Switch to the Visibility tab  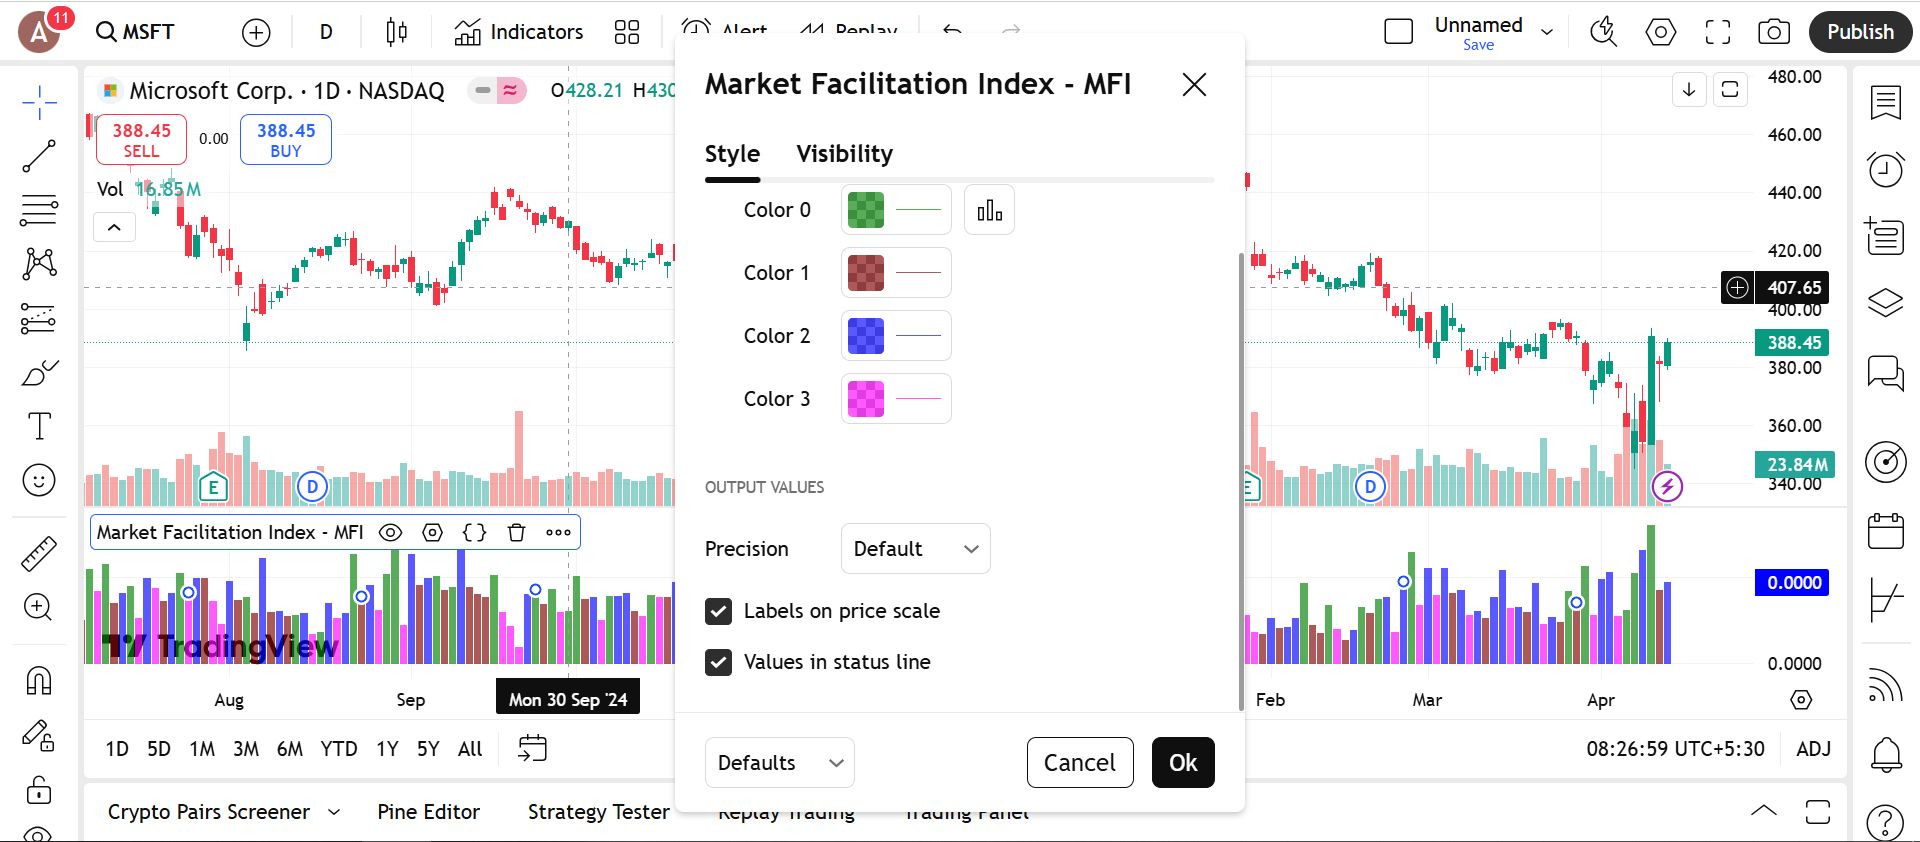(844, 154)
